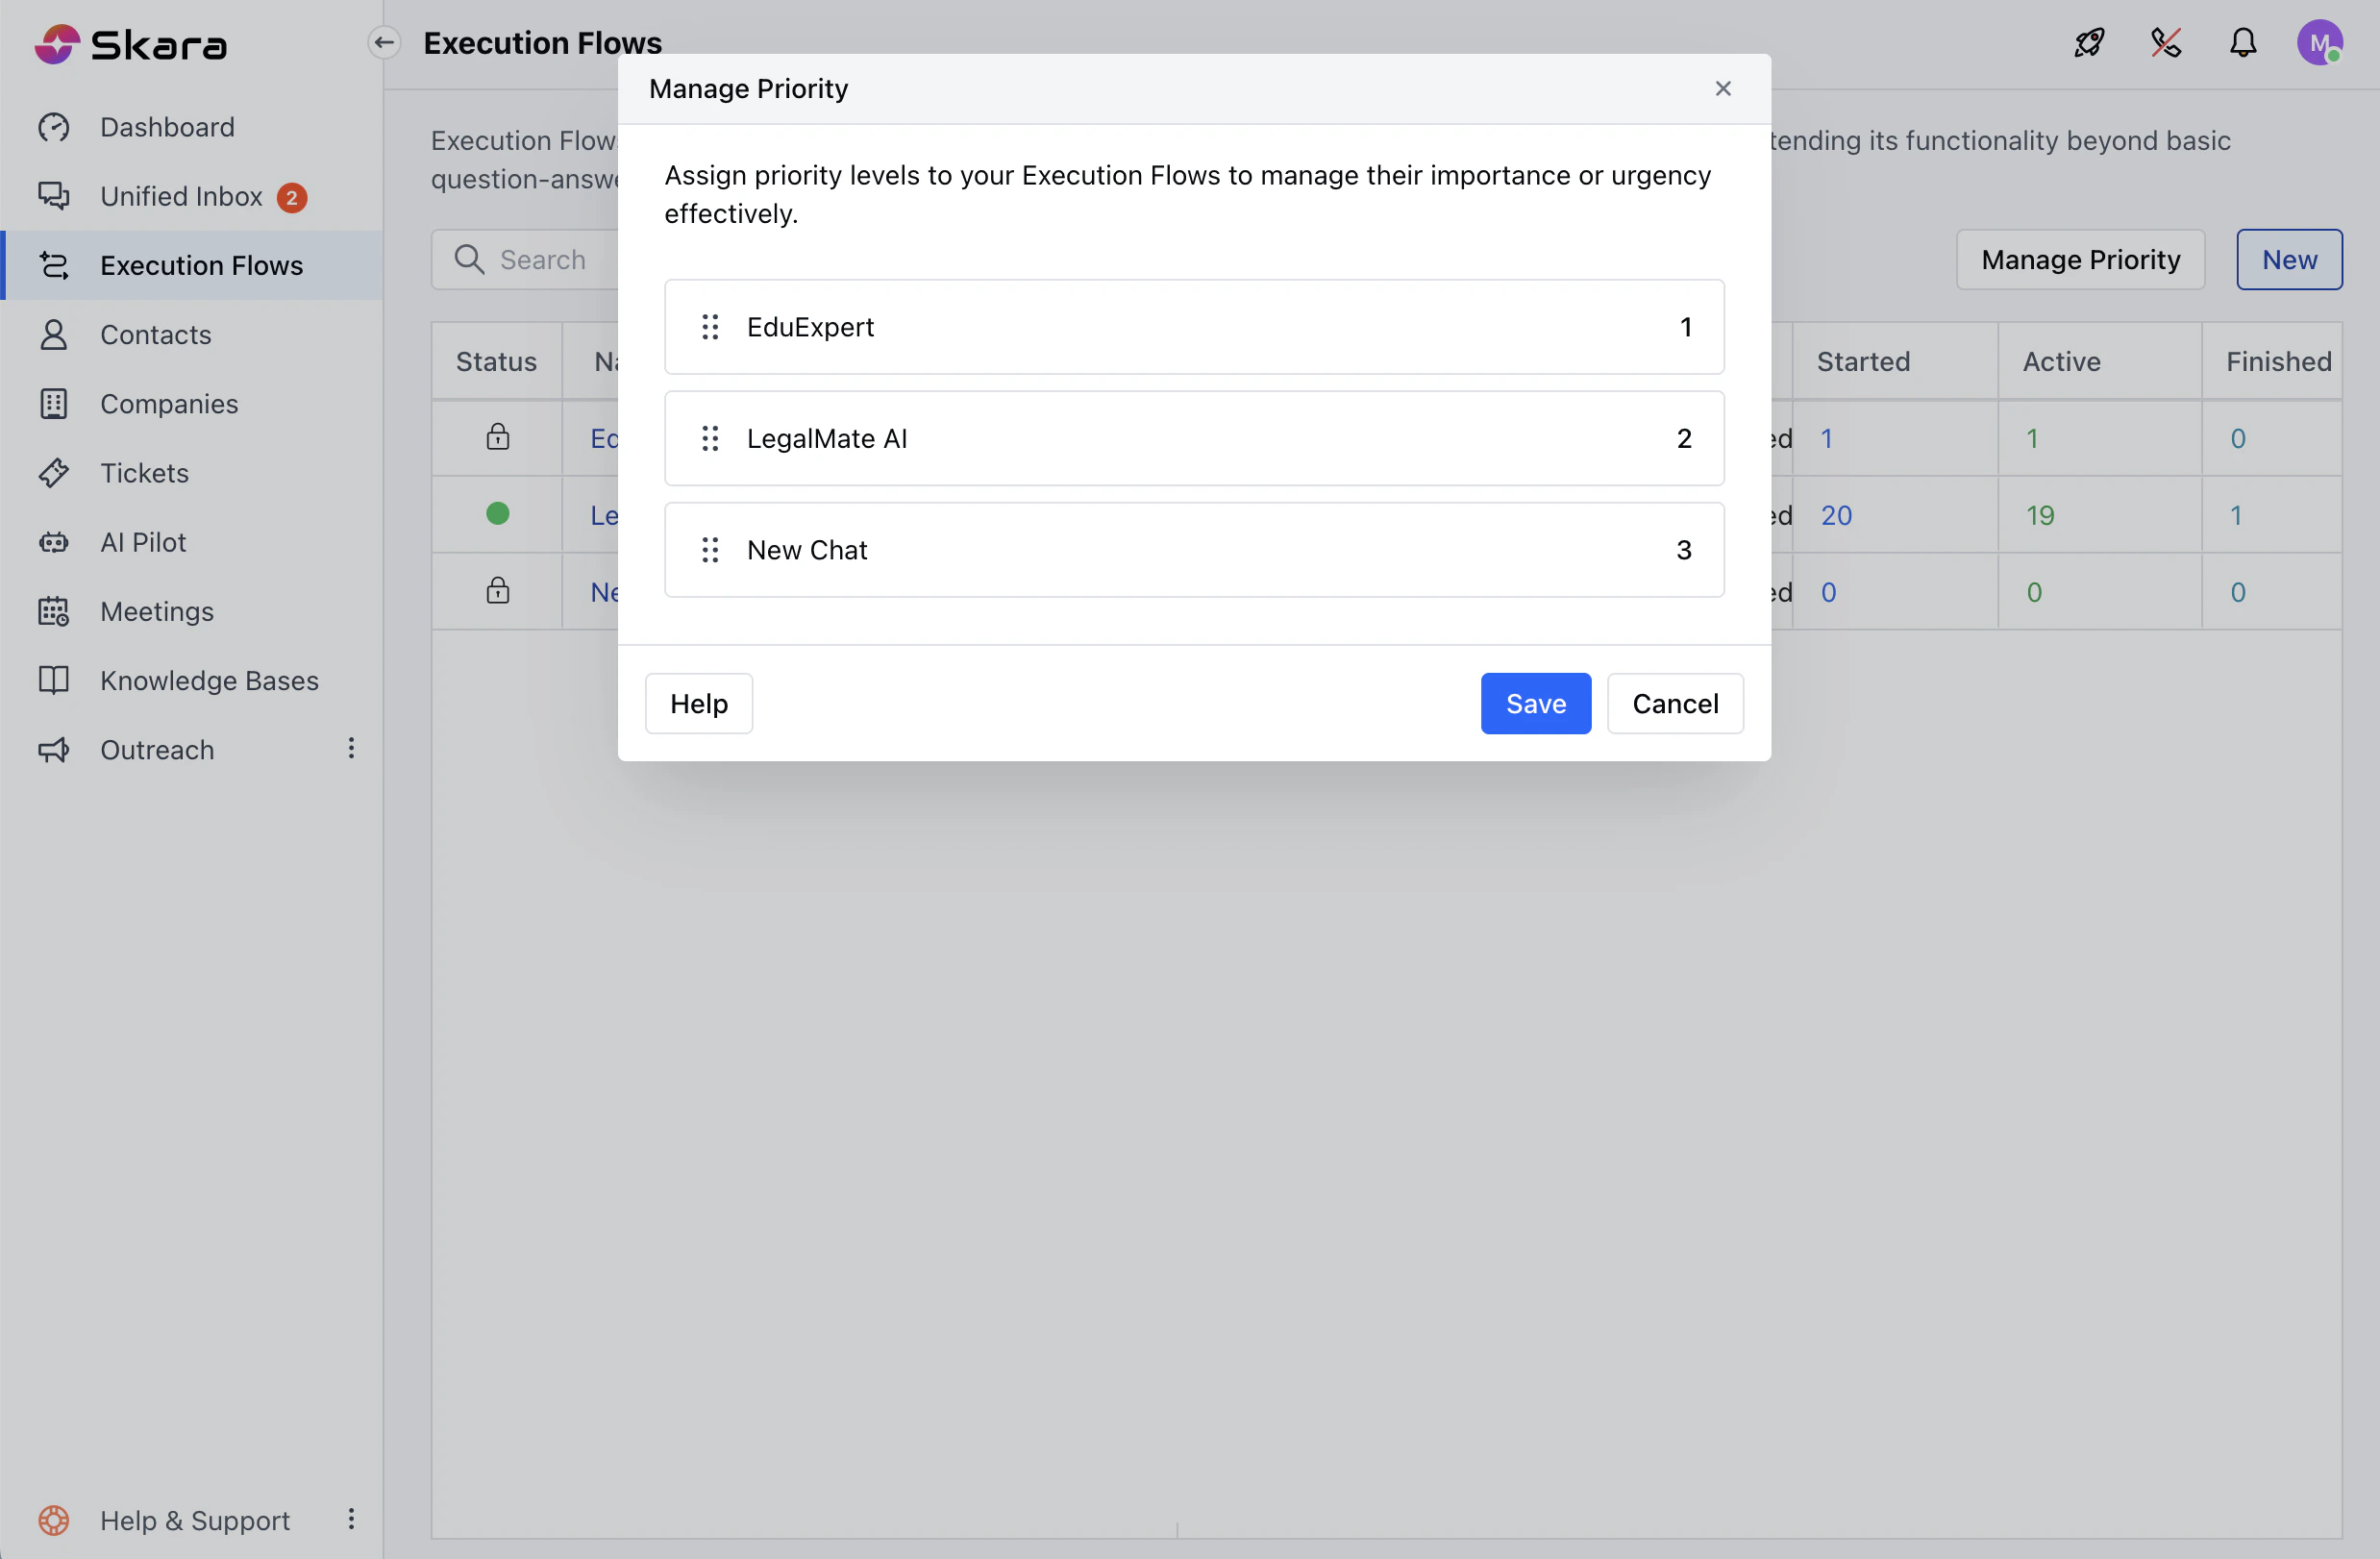Viewport: 2380px width, 1559px height.
Task: Go to Unified Inbox
Action: click(x=181, y=196)
